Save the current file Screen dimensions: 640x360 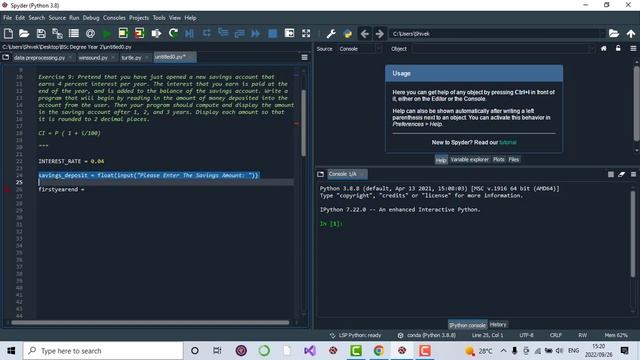41,33
